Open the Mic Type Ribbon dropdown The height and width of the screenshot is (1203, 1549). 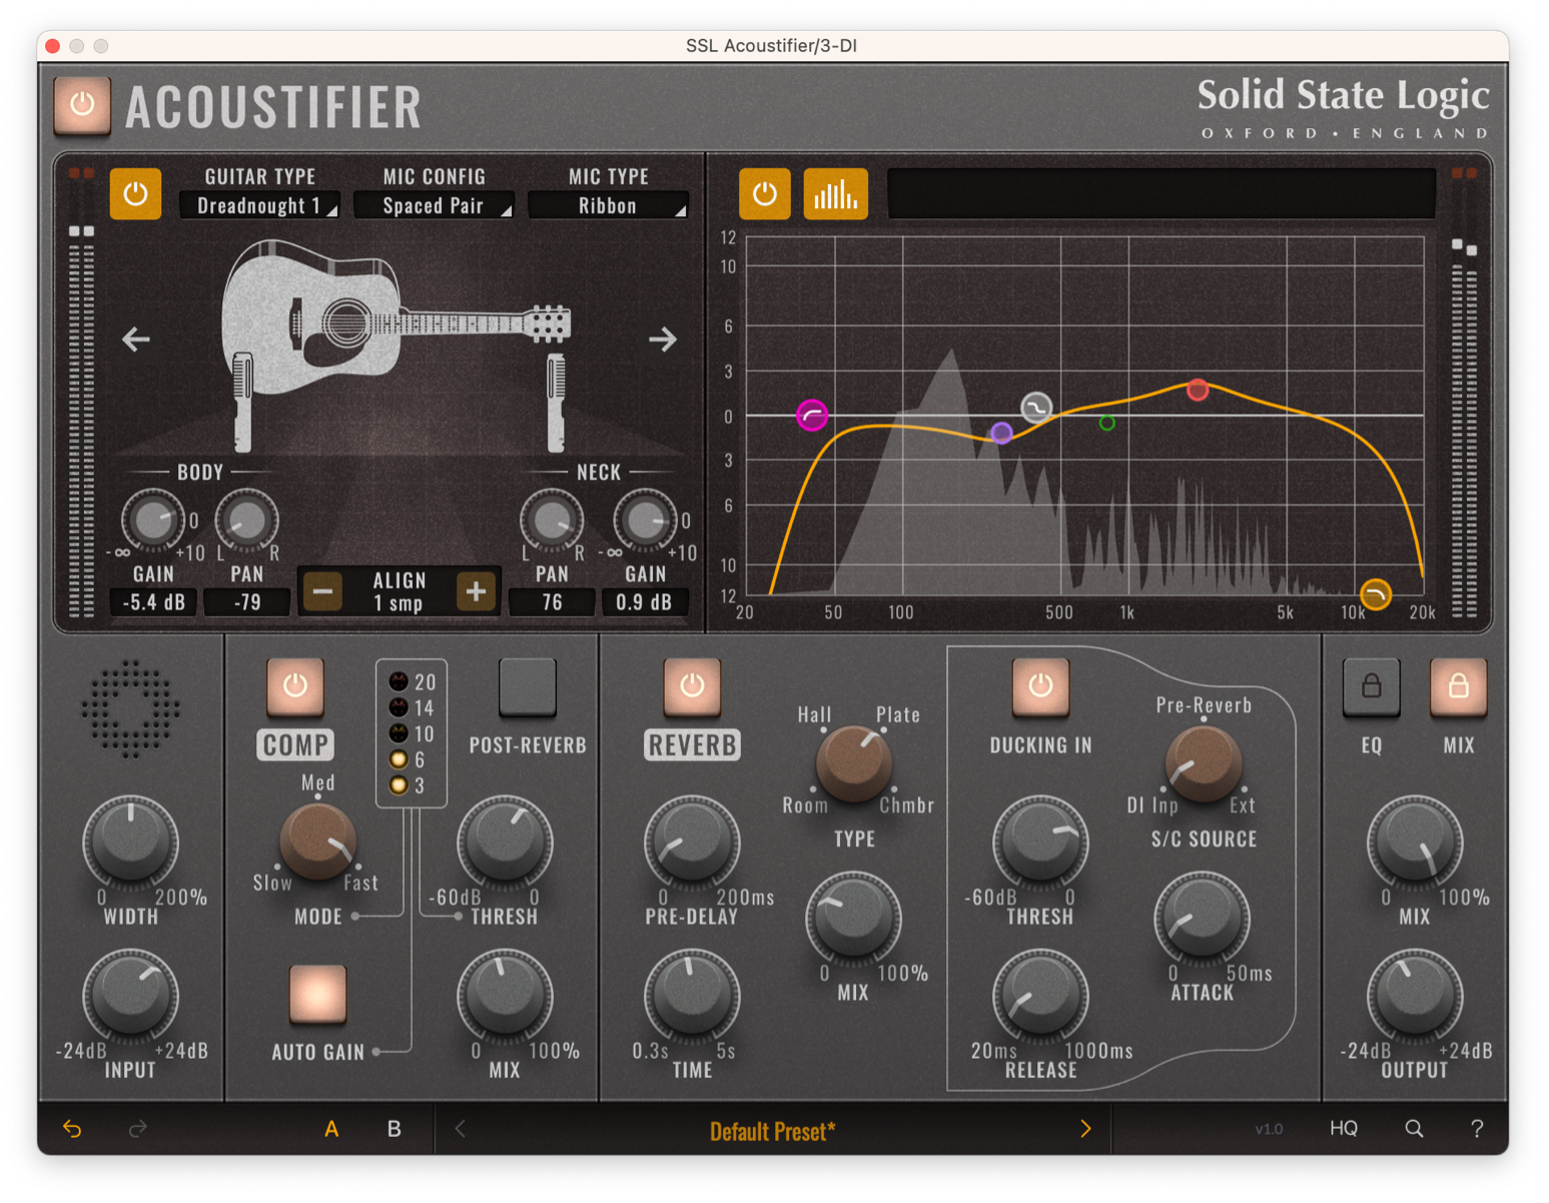[x=608, y=206]
